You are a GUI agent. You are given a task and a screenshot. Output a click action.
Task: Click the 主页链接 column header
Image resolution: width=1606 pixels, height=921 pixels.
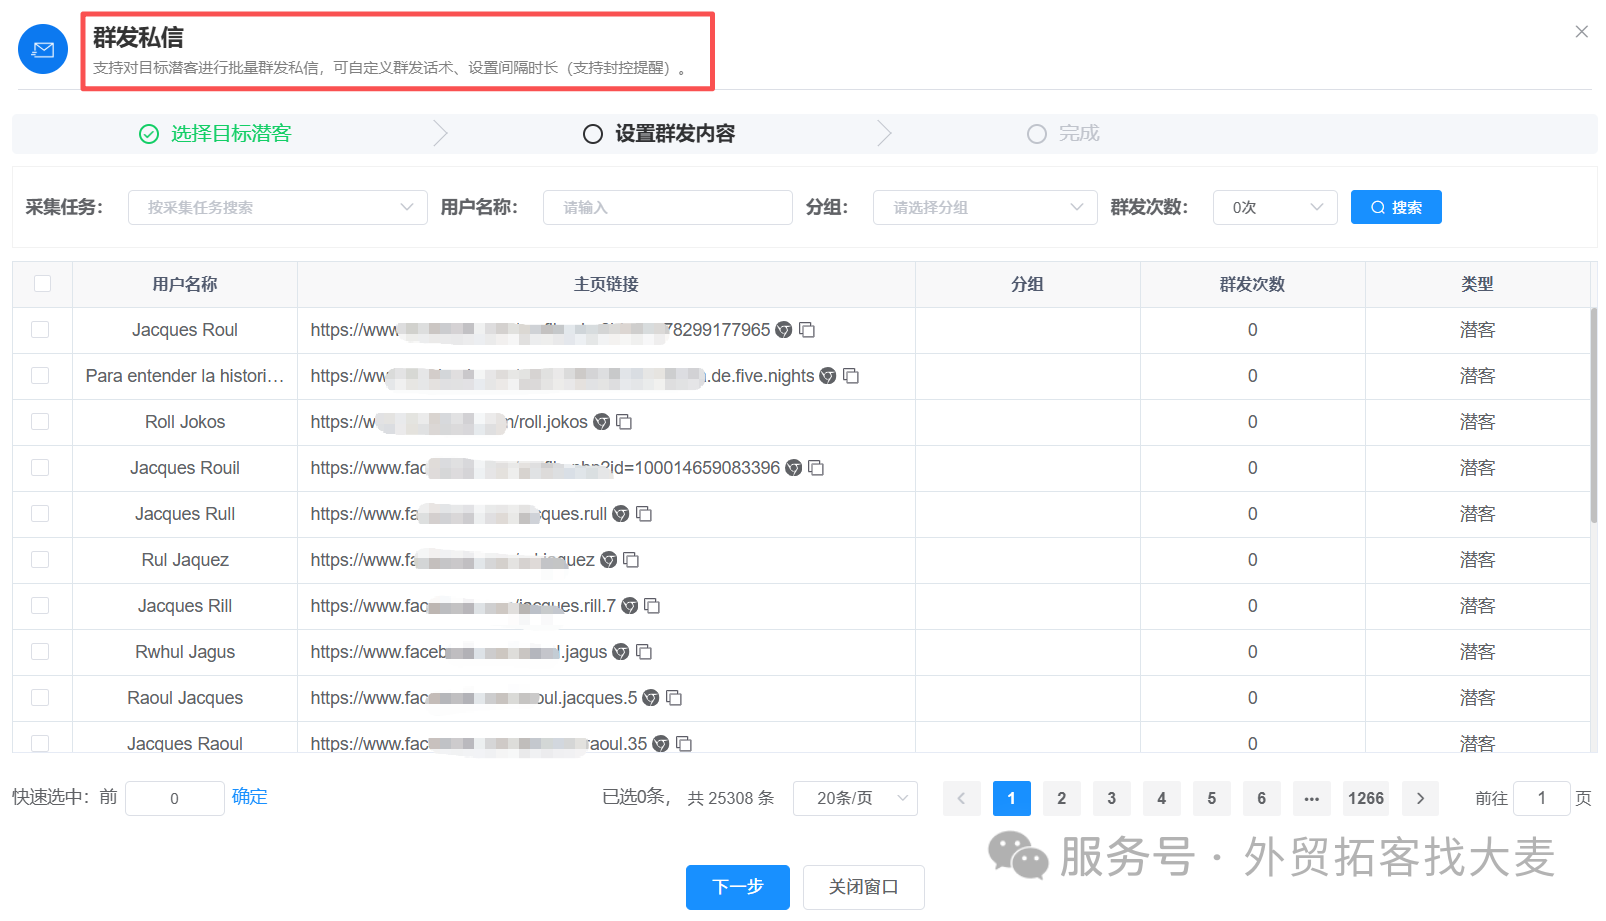click(606, 284)
